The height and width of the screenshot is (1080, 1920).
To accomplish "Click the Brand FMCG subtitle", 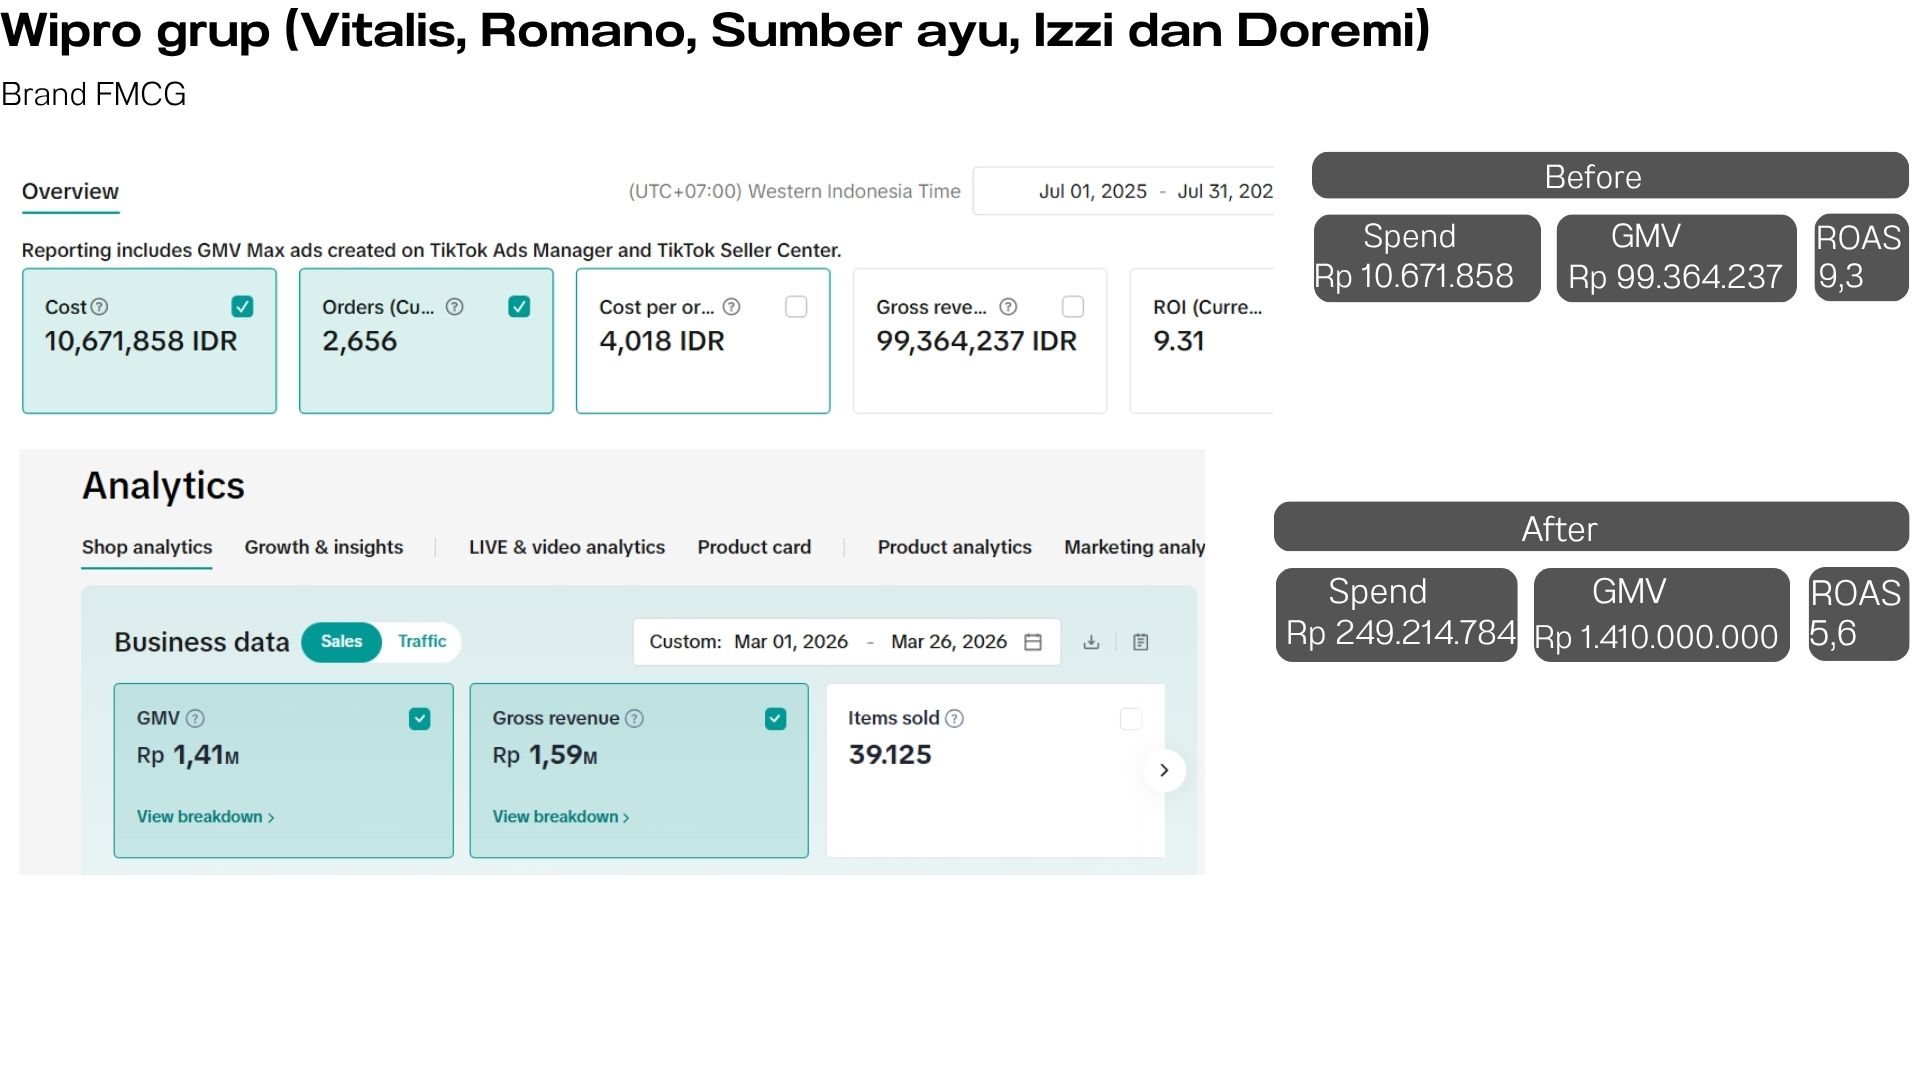I will pos(93,94).
